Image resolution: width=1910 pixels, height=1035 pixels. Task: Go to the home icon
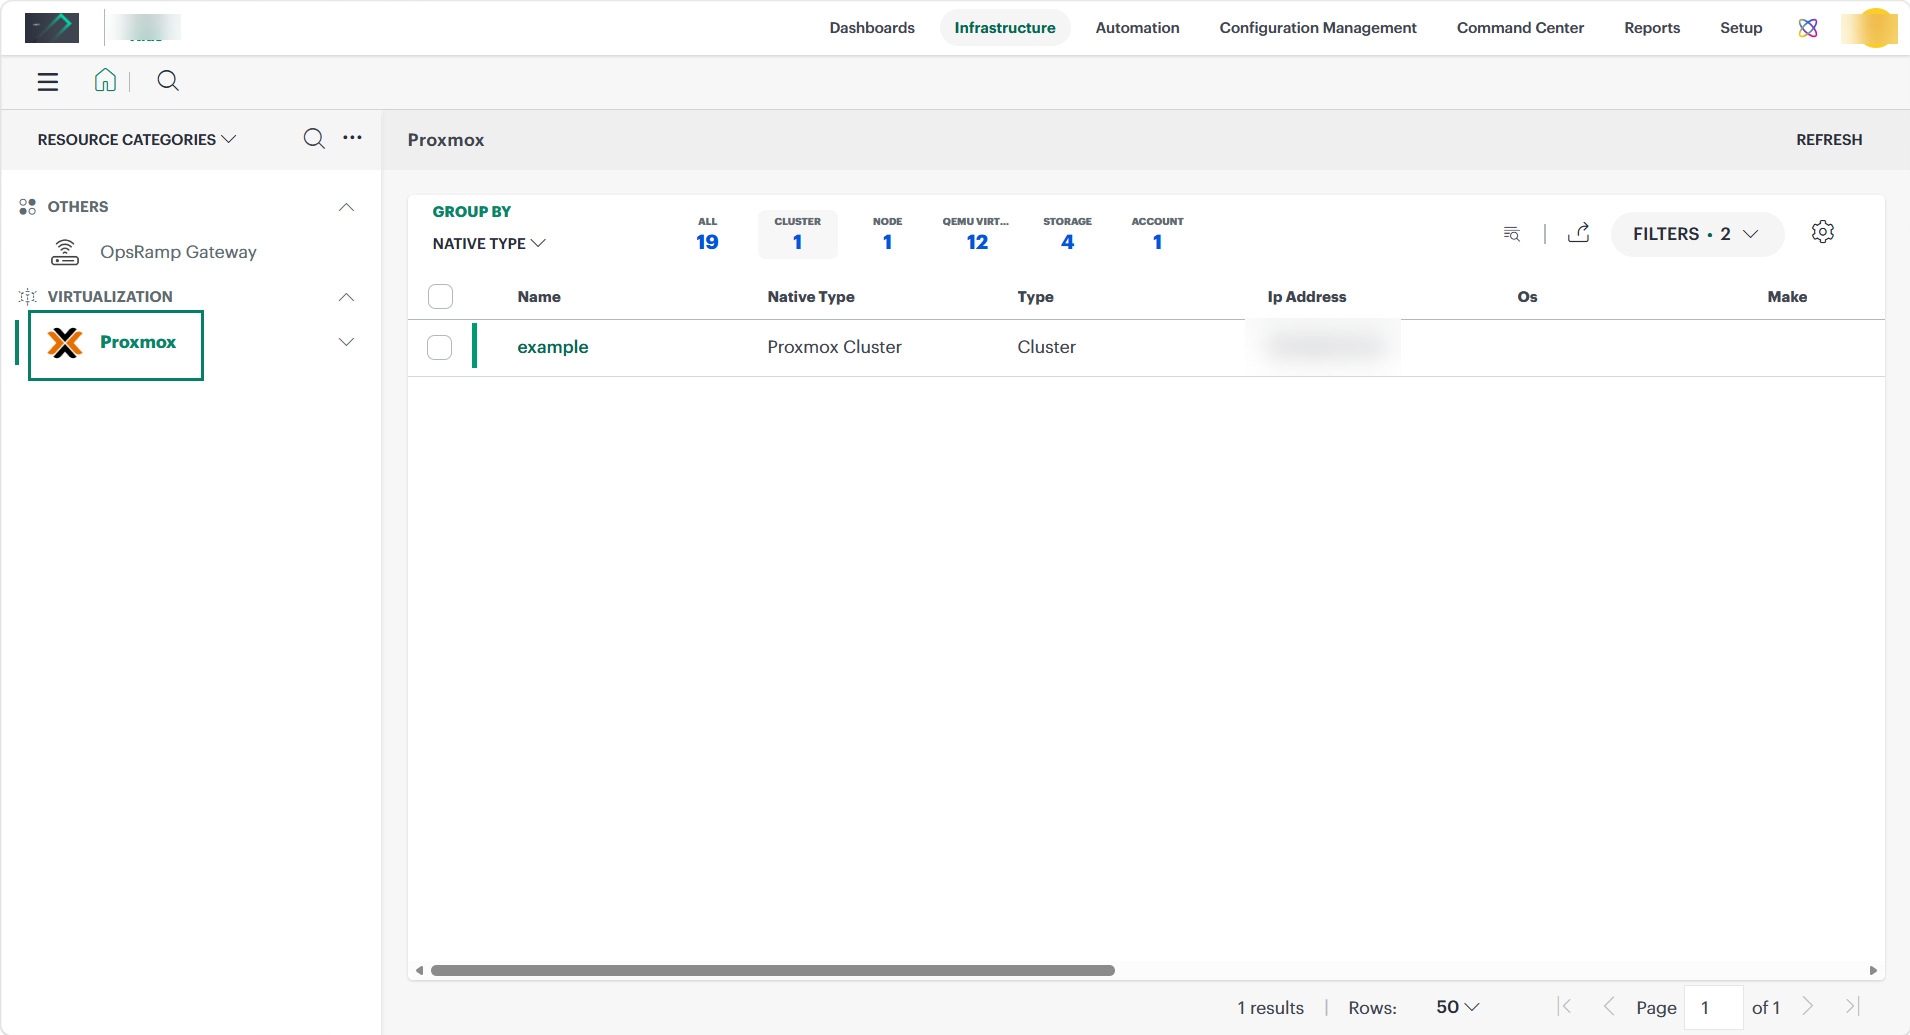(105, 80)
